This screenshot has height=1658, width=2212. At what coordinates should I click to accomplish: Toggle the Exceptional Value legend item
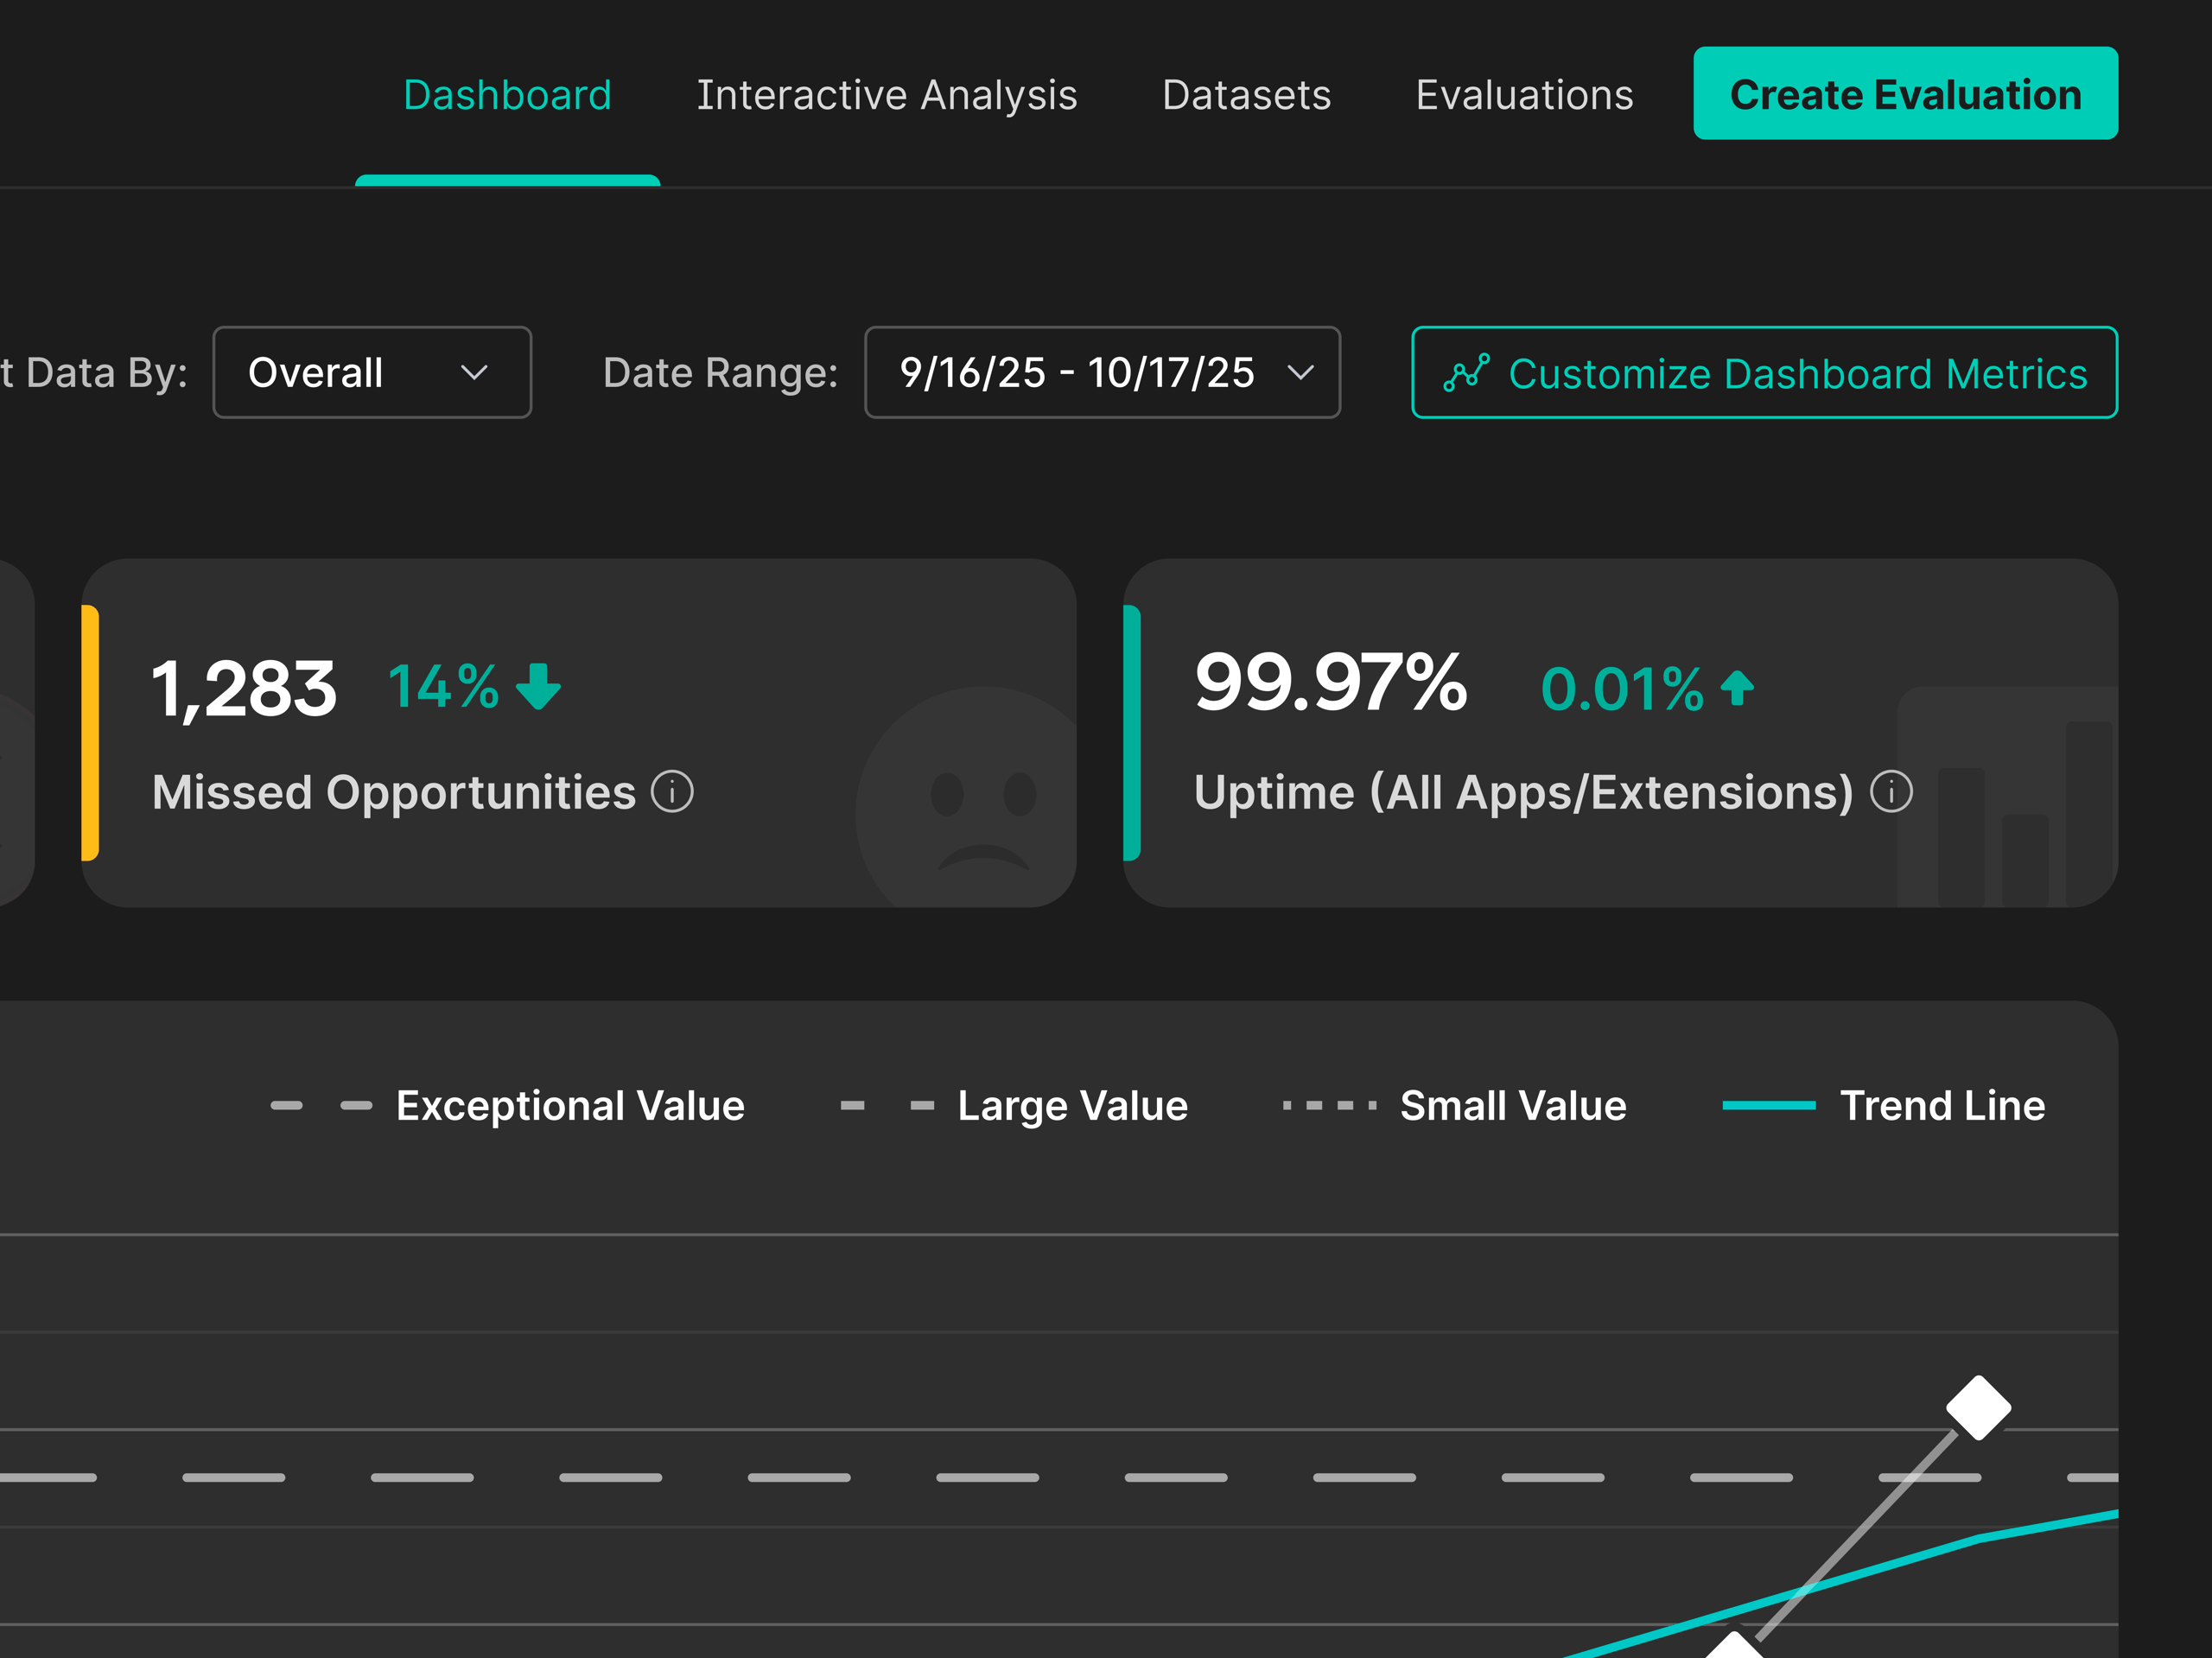point(507,1105)
